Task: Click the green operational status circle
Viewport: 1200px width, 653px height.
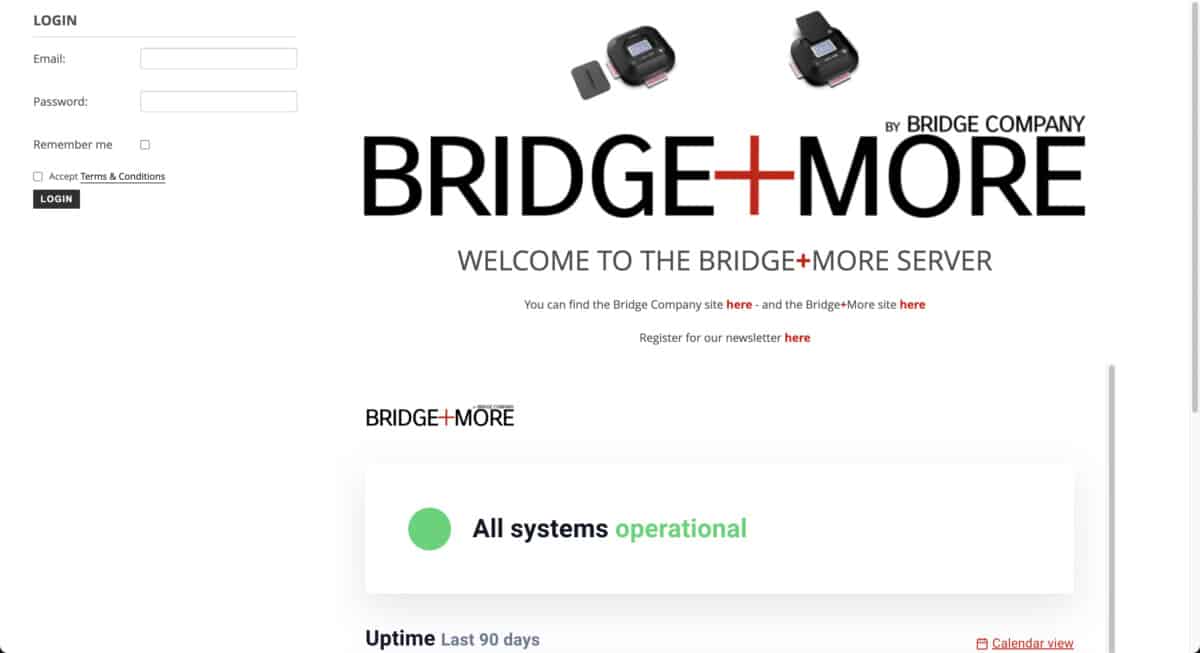Action: click(x=430, y=529)
